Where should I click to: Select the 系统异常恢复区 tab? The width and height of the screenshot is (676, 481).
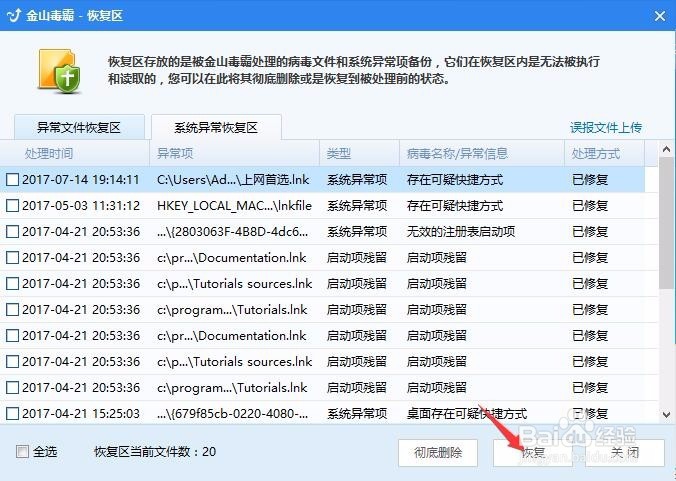[x=216, y=128]
